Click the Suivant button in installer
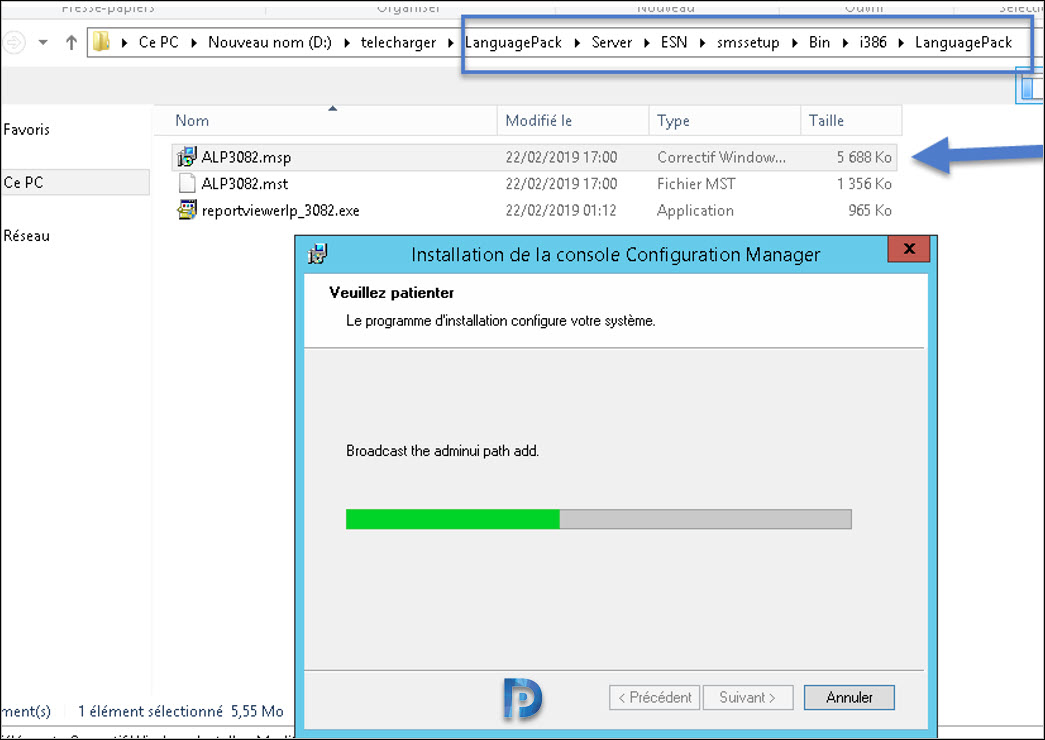1045x740 pixels. pos(748,697)
